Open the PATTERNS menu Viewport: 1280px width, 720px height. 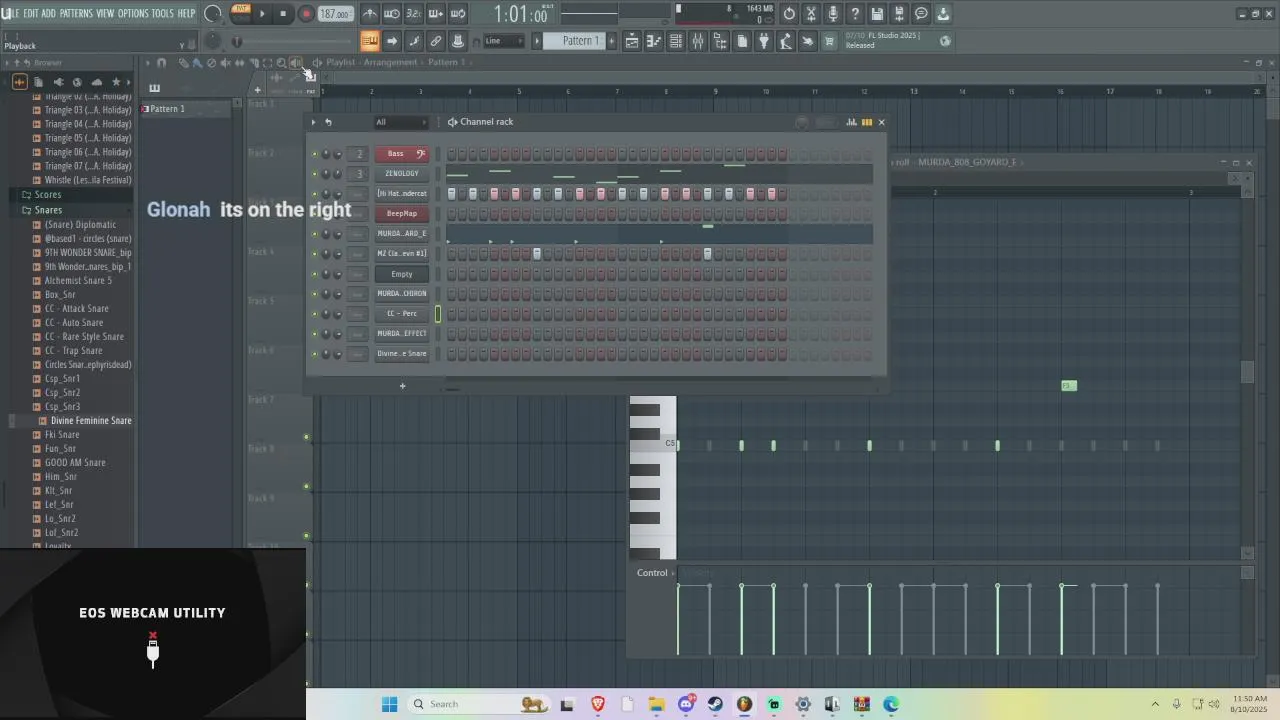coord(76,13)
